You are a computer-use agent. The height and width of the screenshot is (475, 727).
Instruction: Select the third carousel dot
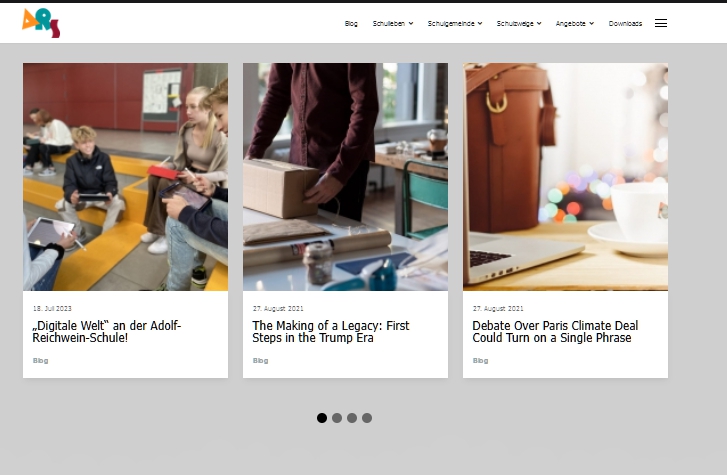point(352,418)
